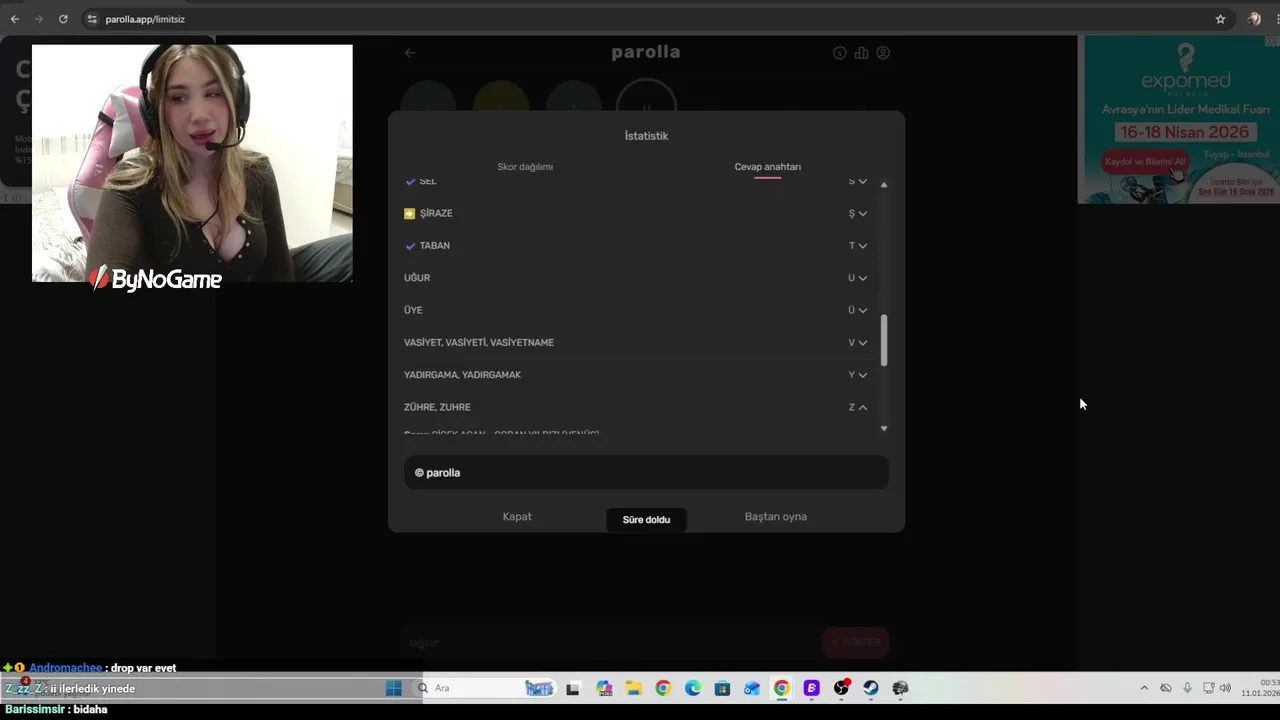Switch to the Cevap anahtarı tab
The image size is (1280, 720).
(x=767, y=167)
